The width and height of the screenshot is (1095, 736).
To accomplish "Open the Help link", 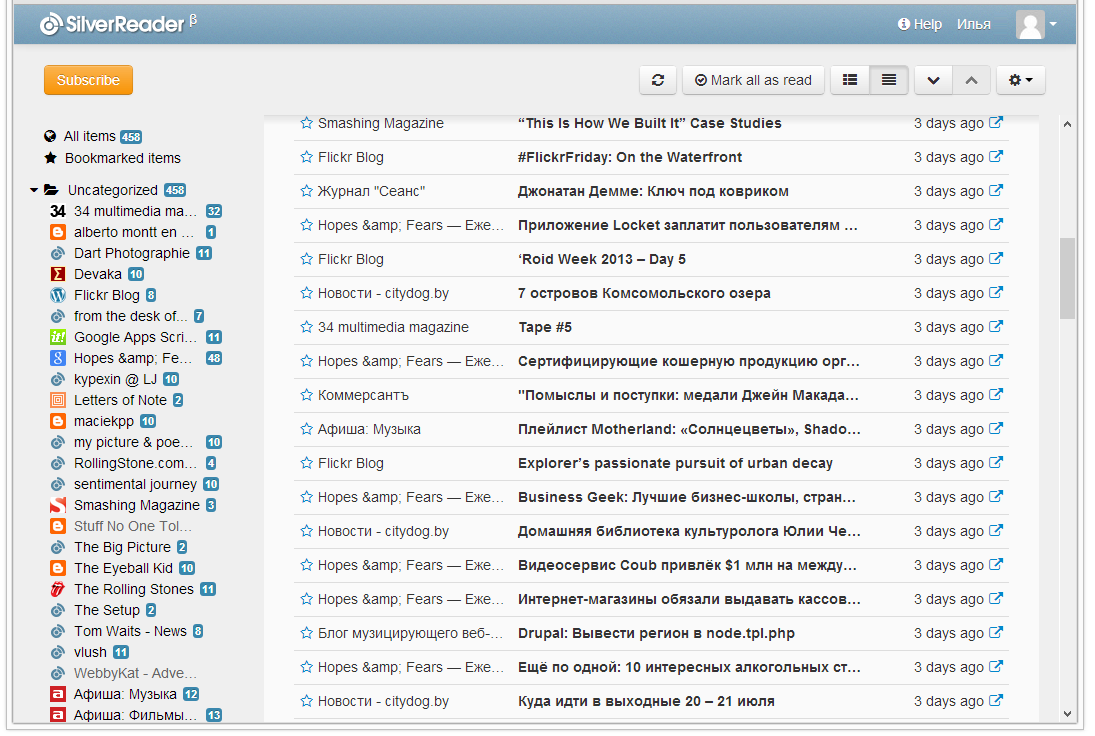I will tap(920, 24).
